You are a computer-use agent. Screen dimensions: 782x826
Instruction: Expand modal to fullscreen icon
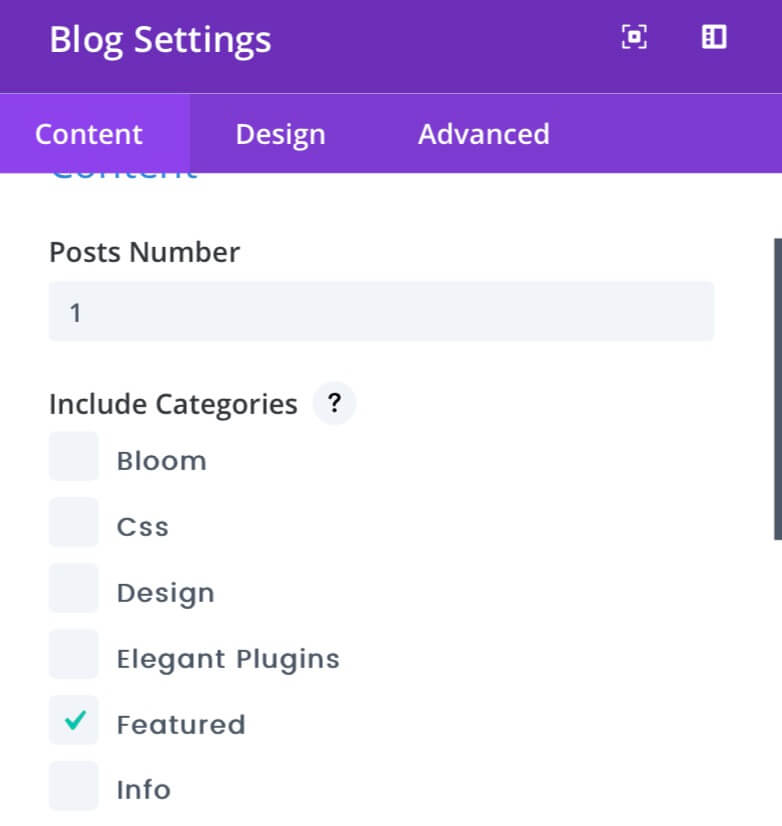pyautogui.click(x=634, y=37)
